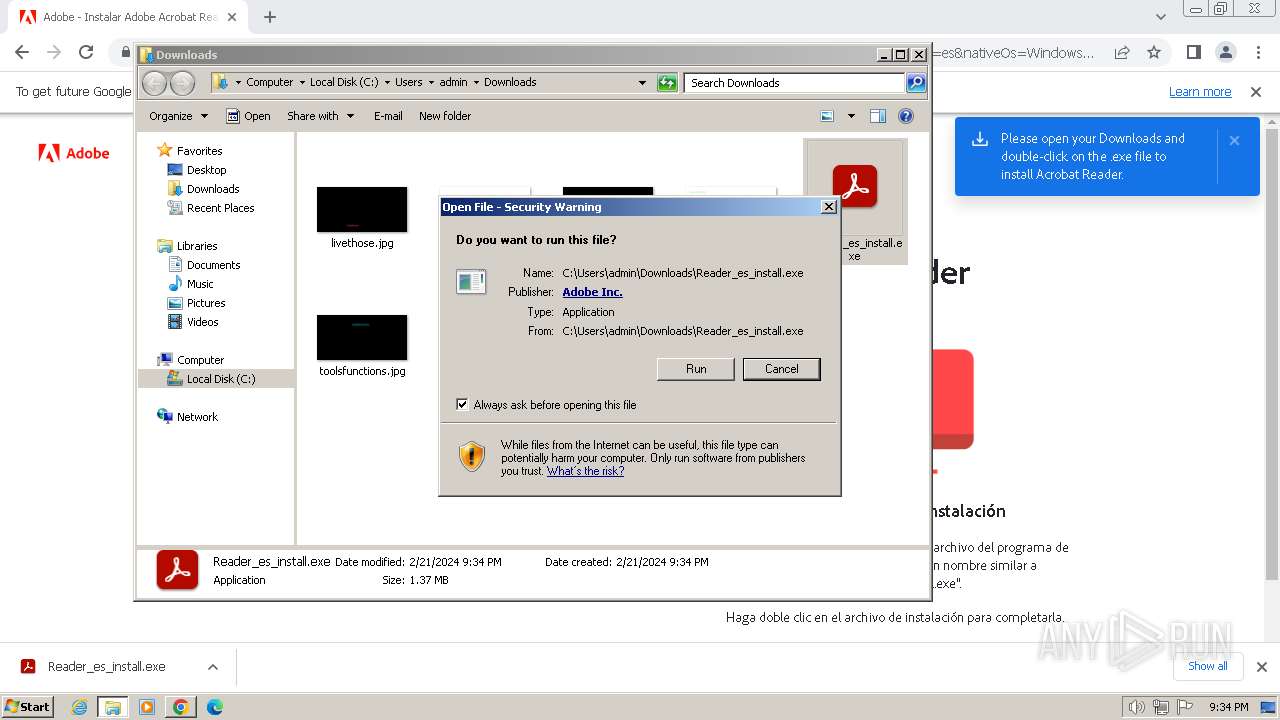Bookmark this page with the star icon
The image size is (1280, 720).
point(1154,52)
